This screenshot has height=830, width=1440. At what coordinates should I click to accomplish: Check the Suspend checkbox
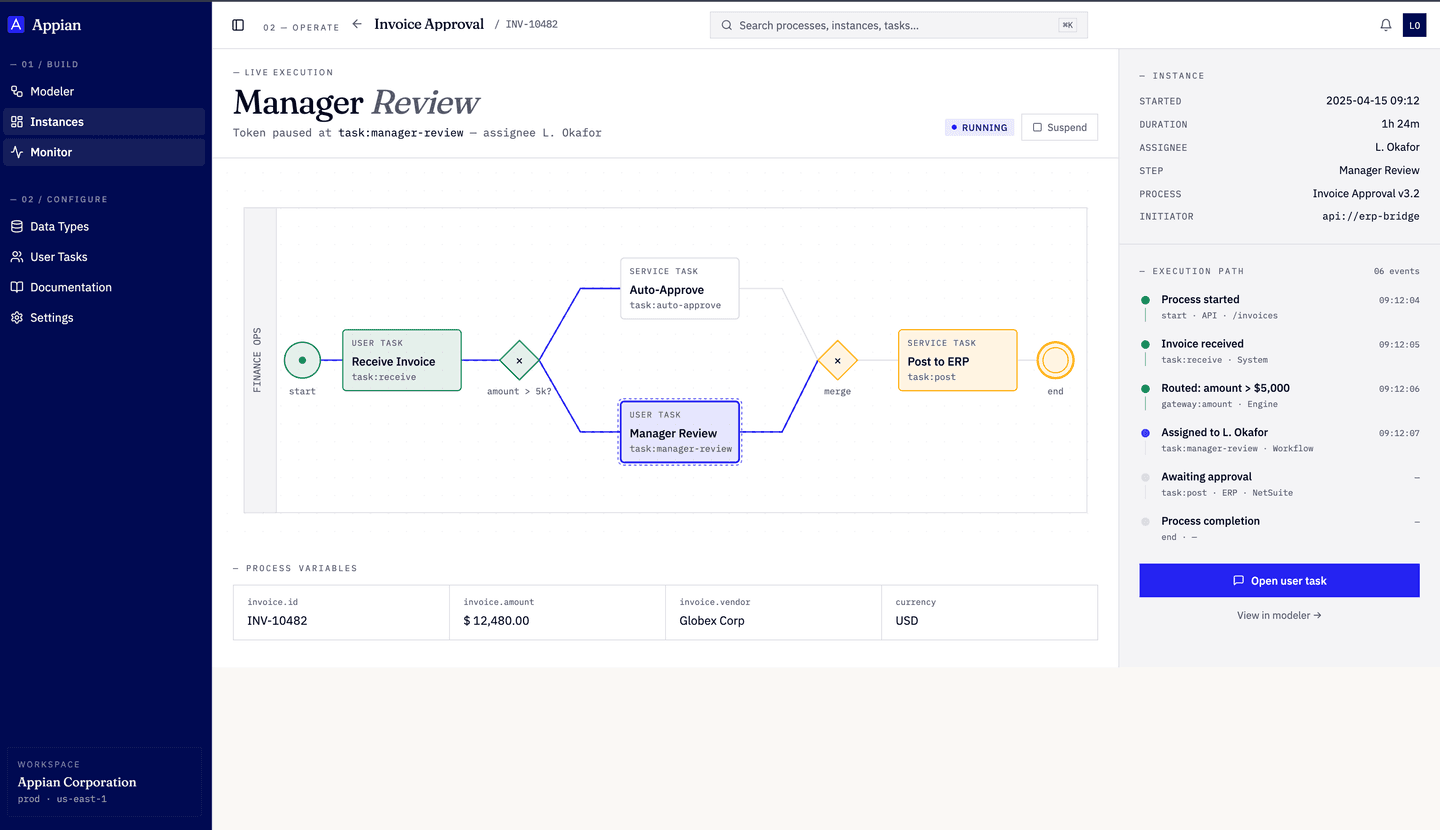tap(1040, 127)
